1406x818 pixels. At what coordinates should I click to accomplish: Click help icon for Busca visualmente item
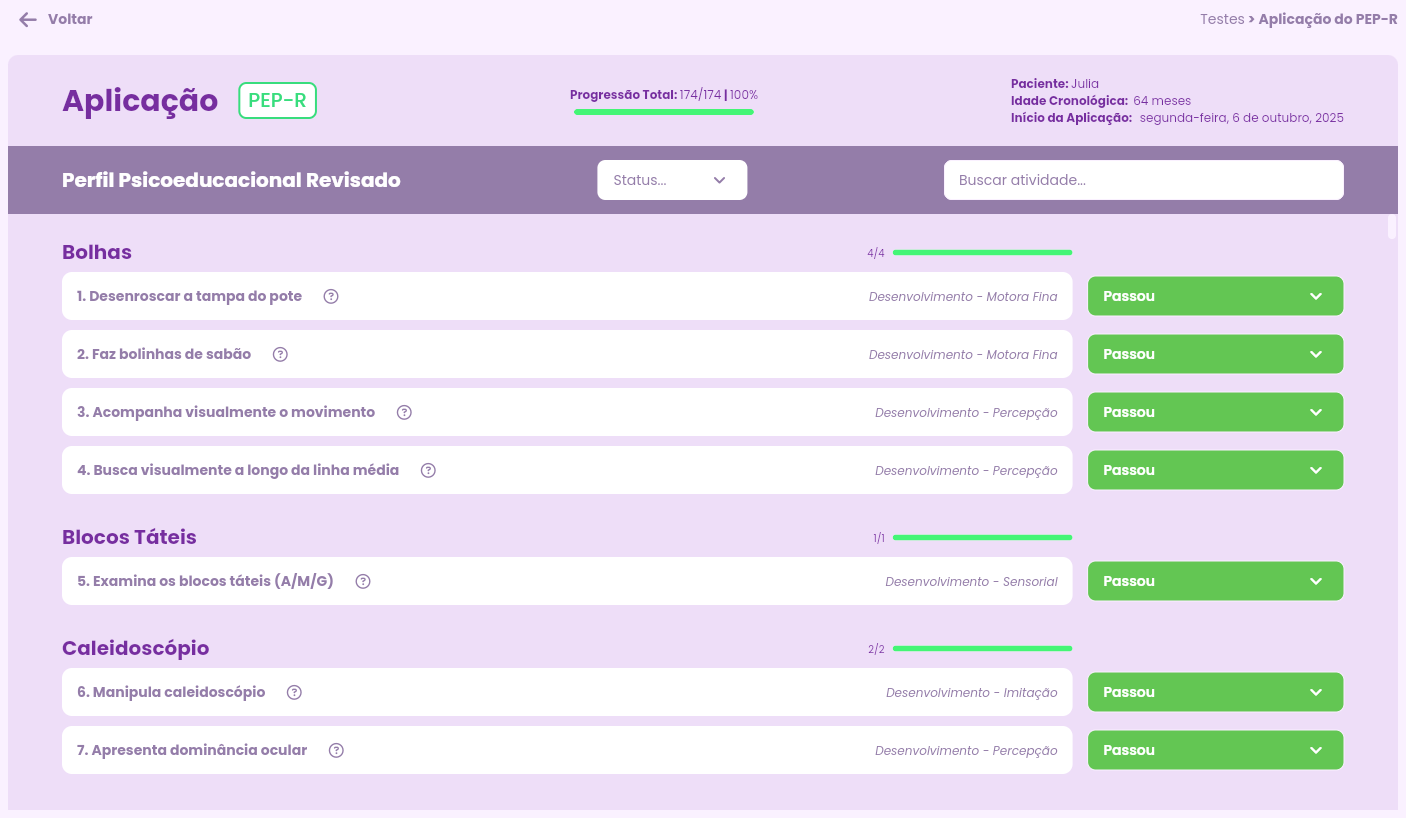point(428,470)
